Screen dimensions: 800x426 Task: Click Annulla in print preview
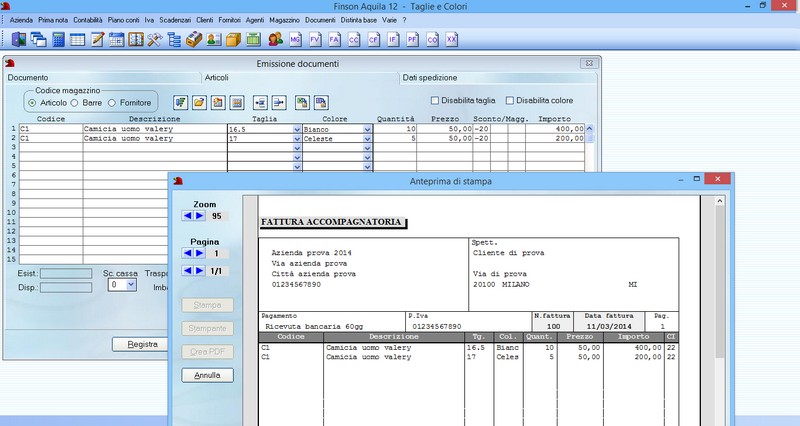208,375
